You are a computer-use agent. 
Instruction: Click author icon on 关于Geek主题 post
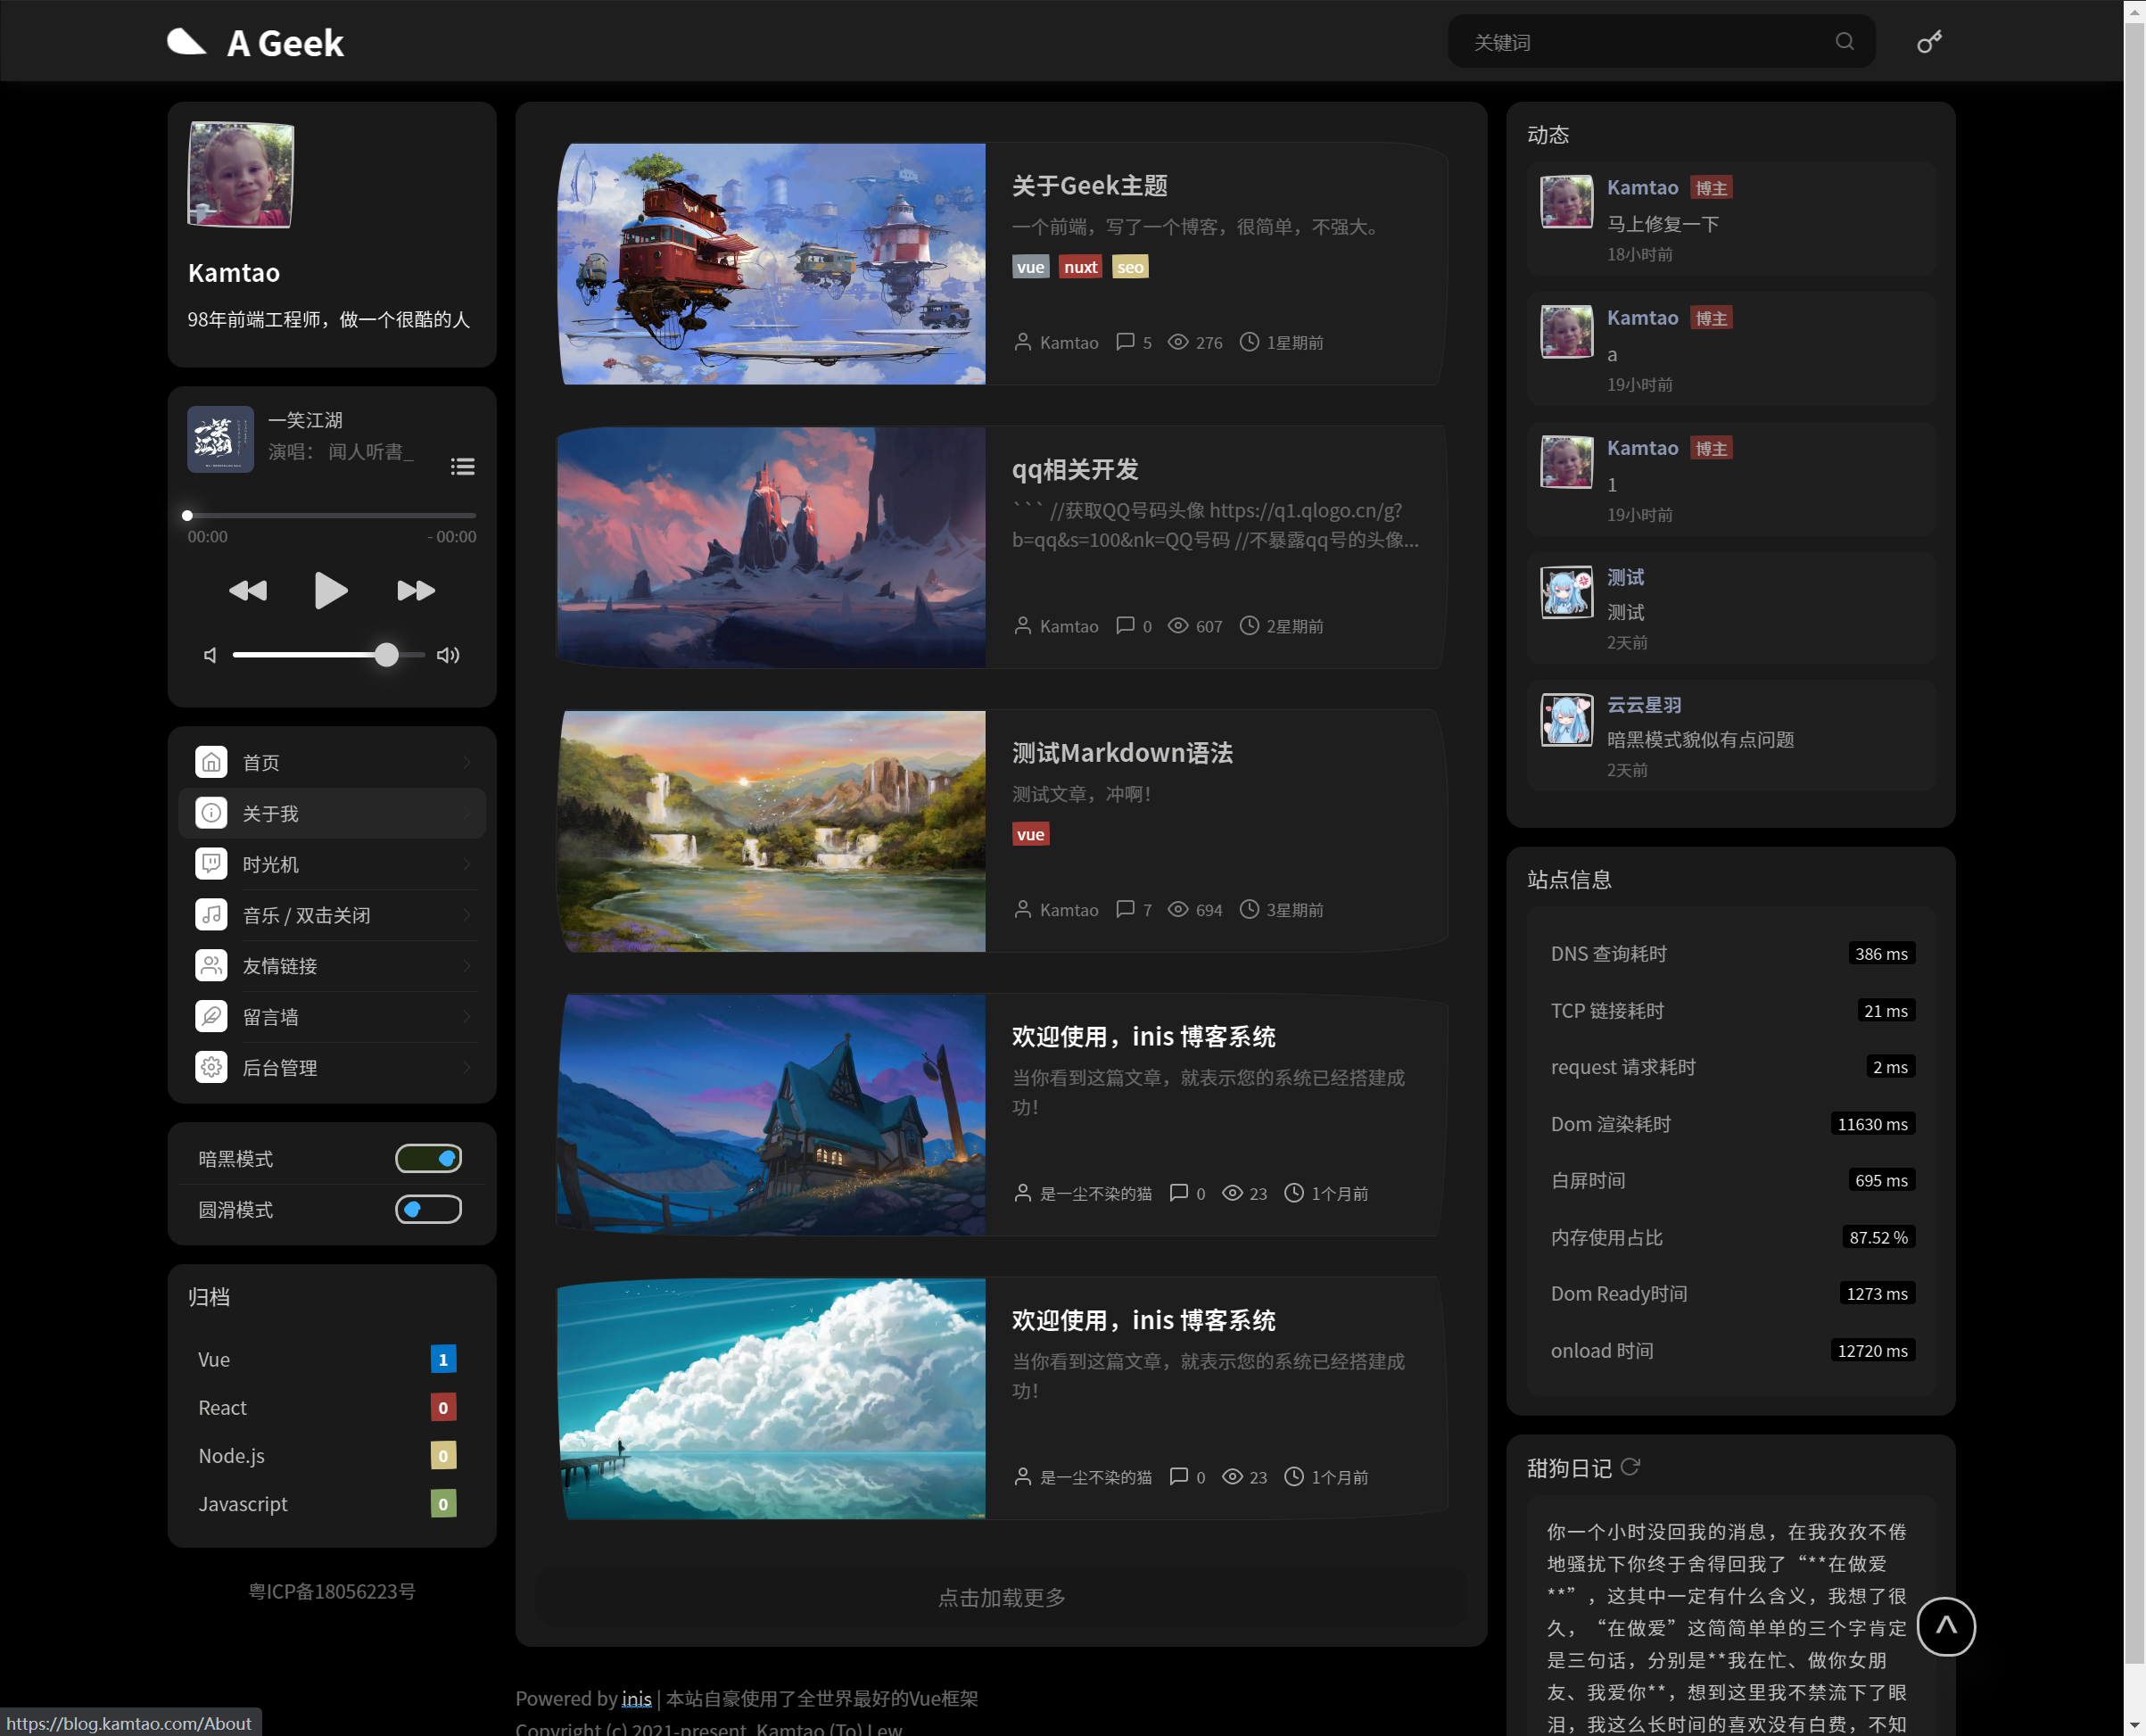(1022, 342)
